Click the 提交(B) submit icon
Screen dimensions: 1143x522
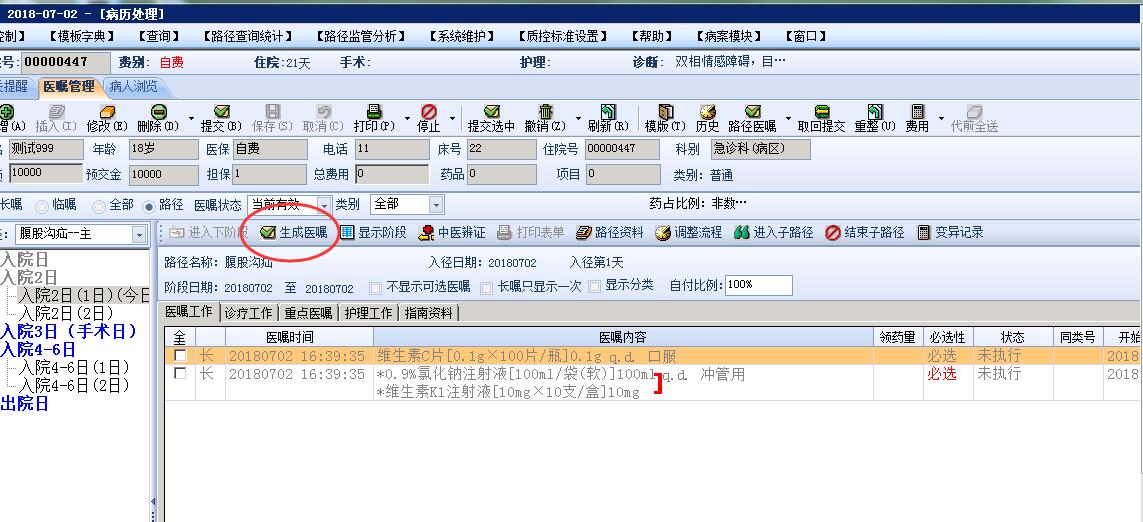coord(222,112)
